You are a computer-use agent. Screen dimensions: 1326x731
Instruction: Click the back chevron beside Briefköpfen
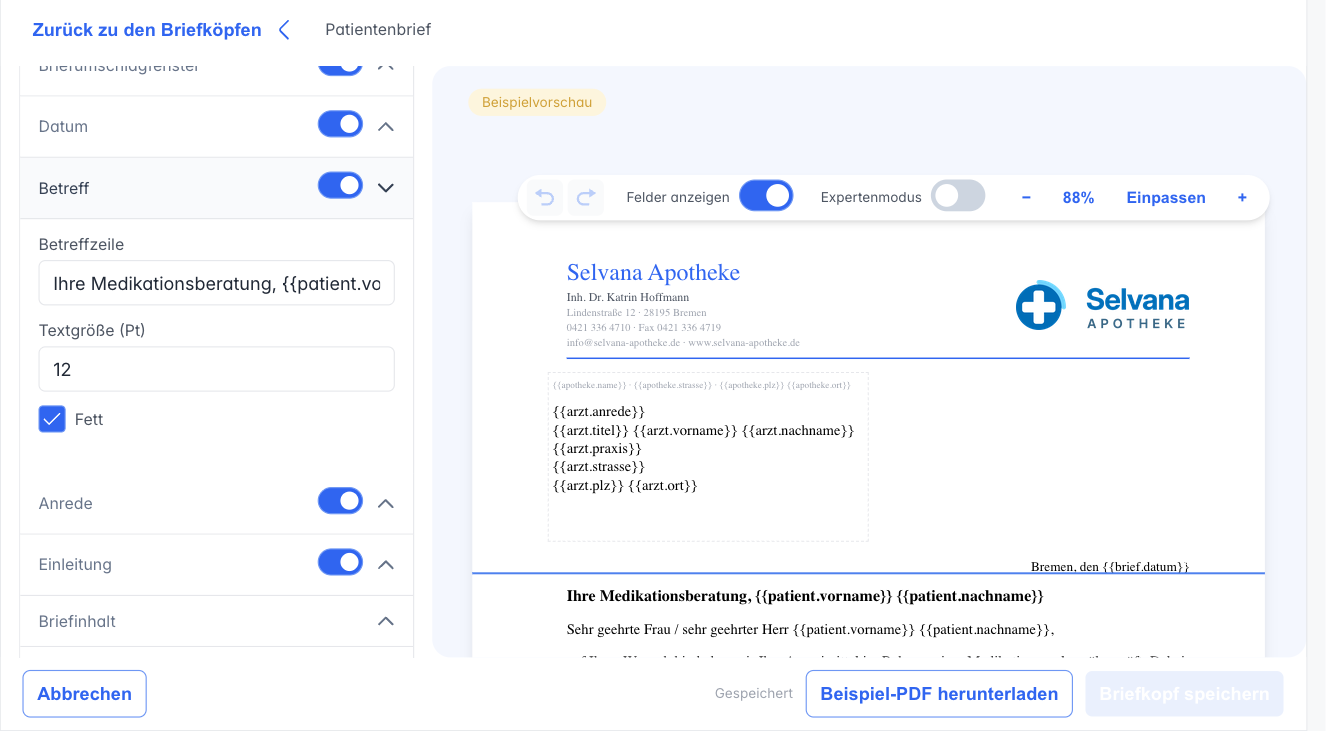tap(284, 30)
